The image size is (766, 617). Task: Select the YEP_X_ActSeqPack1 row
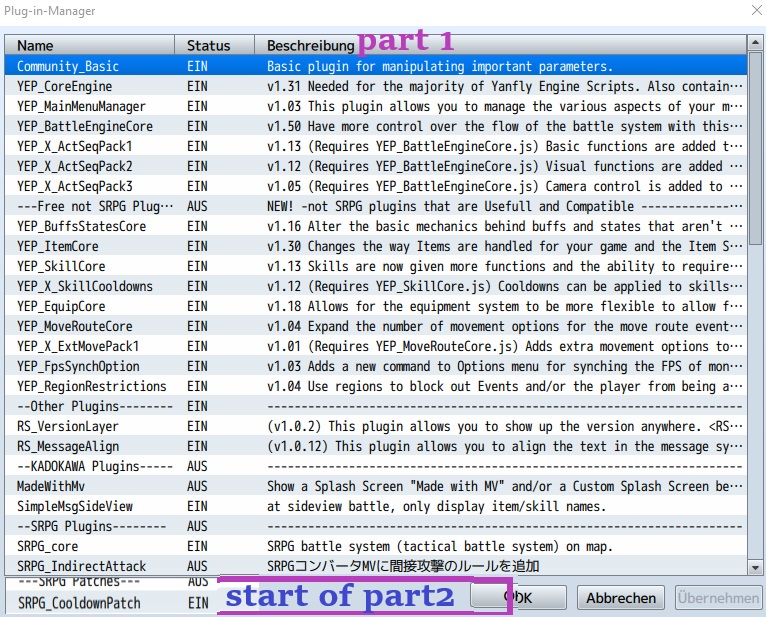tap(376, 146)
